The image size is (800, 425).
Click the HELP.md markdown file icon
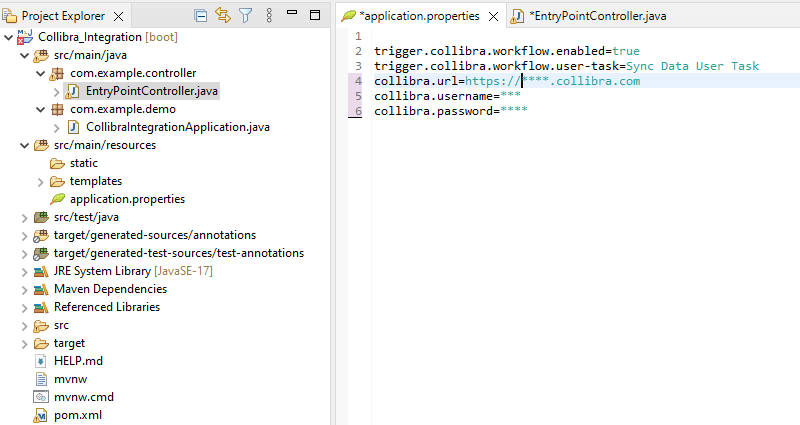pyautogui.click(x=41, y=361)
